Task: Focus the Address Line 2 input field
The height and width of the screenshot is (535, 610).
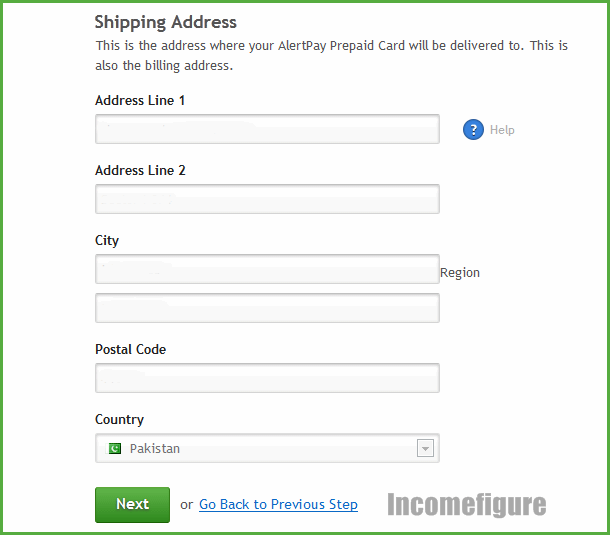Action: click(267, 199)
